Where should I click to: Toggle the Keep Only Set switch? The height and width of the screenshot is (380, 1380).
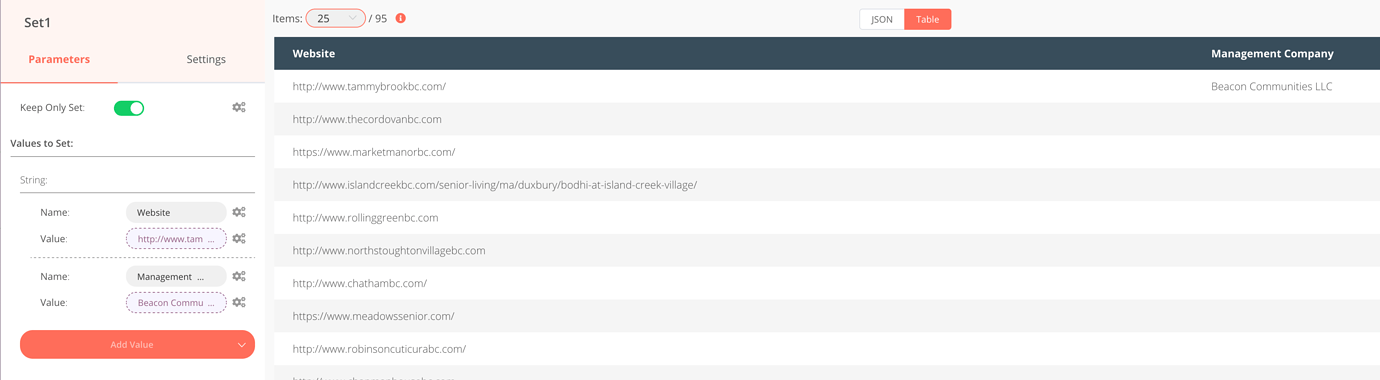click(129, 108)
